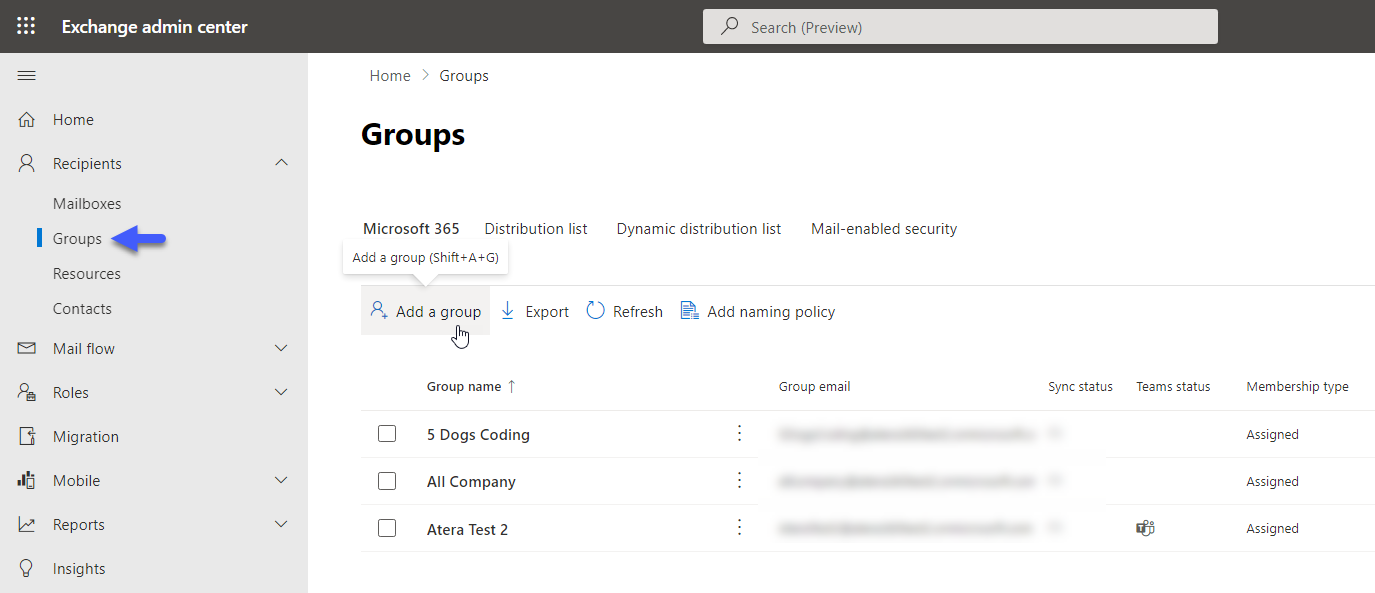The width and height of the screenshot is (1375, 593).
Task: Click the Insights lightbulb icon
Action: point(27,569)
